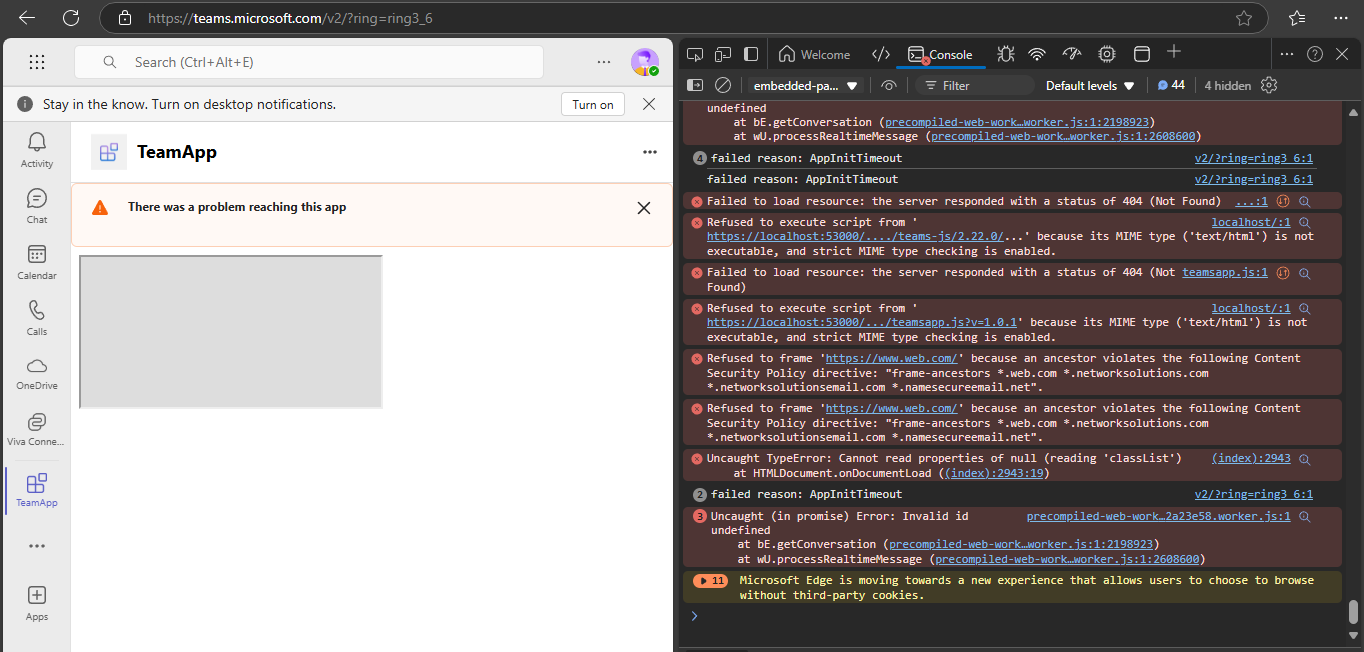Open the first https://www.web.com/ link
The width and height of the screenshot is (1364, 652).
click(x=893, y=358)
